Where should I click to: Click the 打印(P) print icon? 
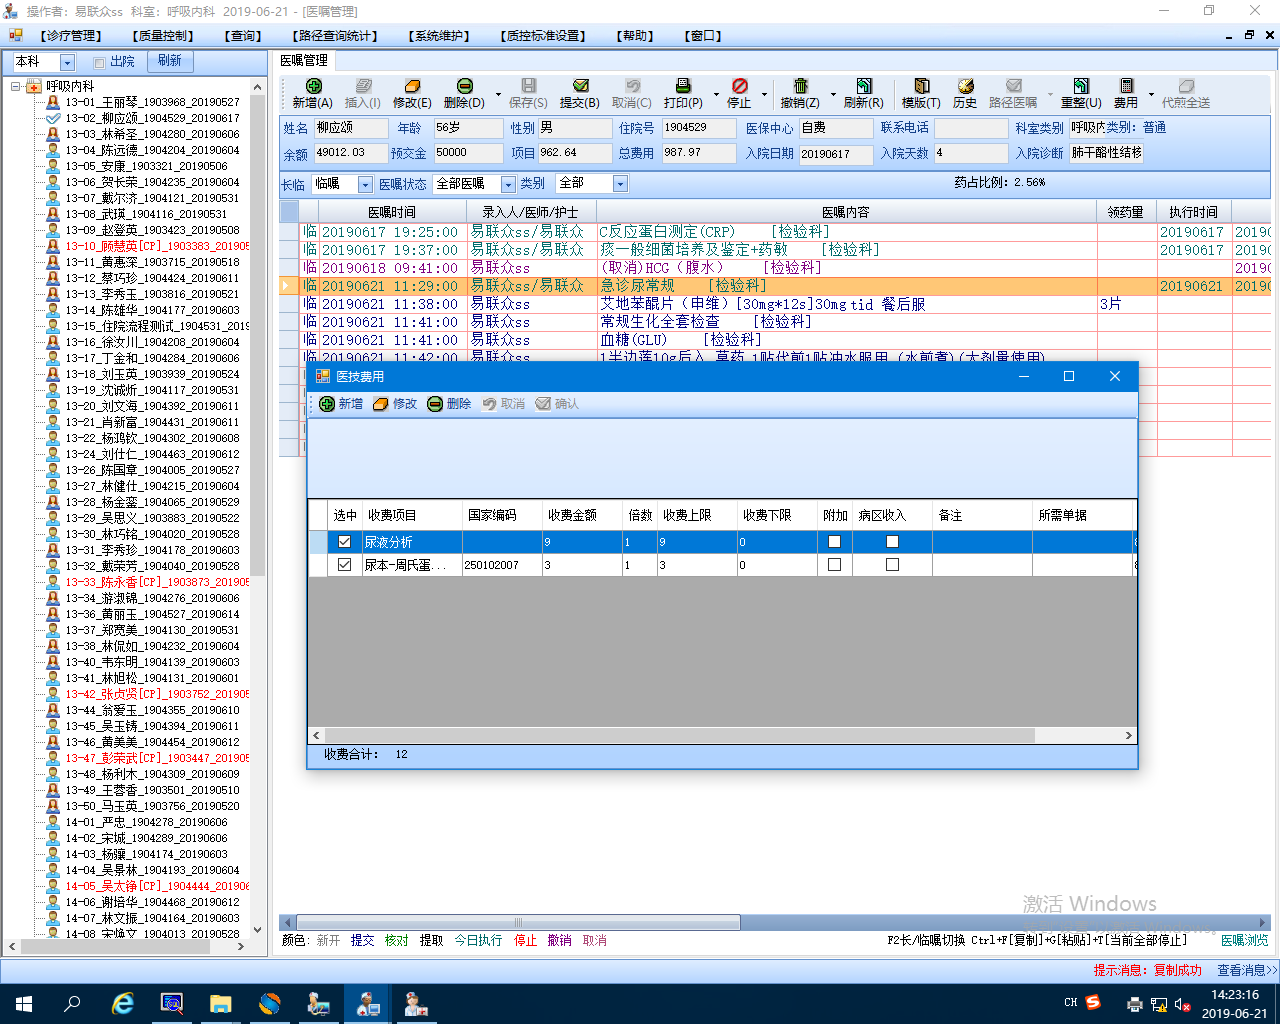pyautogui.click(x=683, y=87)
